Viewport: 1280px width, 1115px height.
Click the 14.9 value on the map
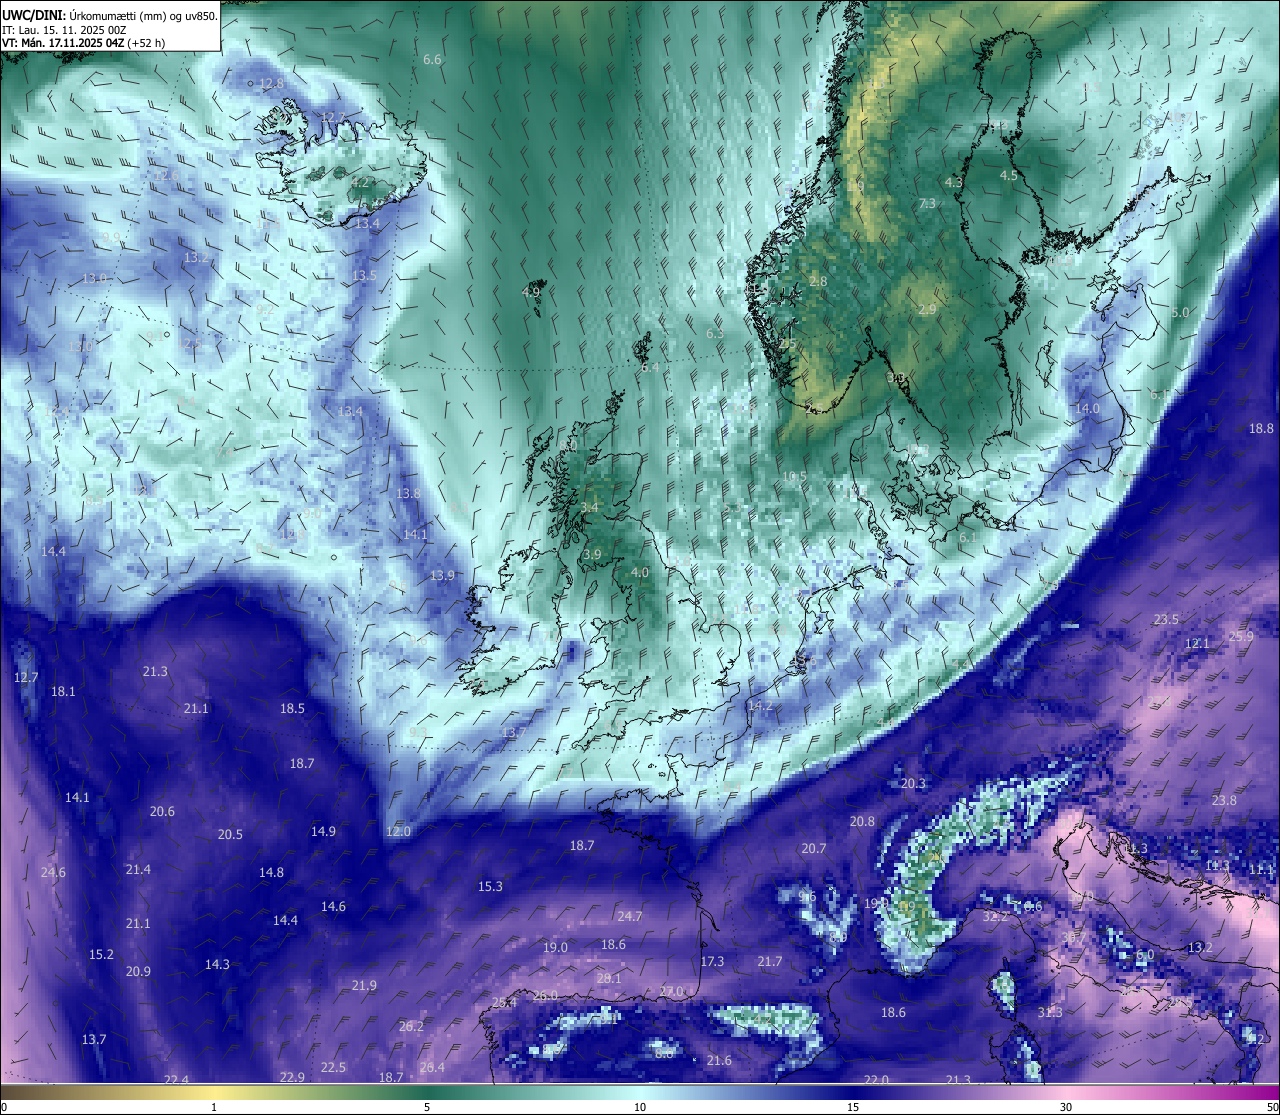click(323, 831)
